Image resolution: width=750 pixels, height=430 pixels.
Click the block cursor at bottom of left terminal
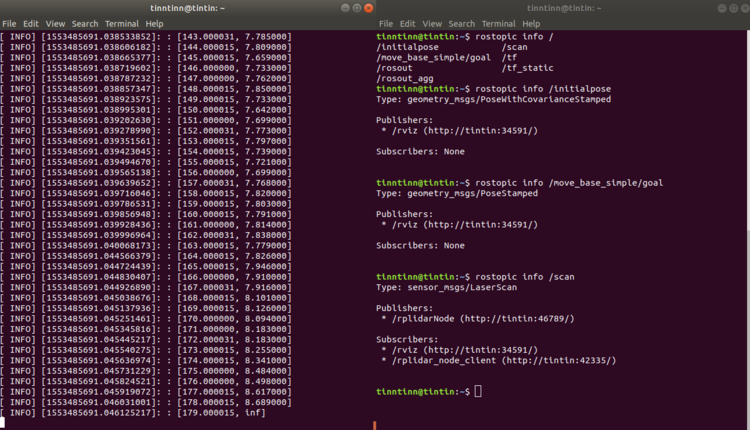coord(2,422)
